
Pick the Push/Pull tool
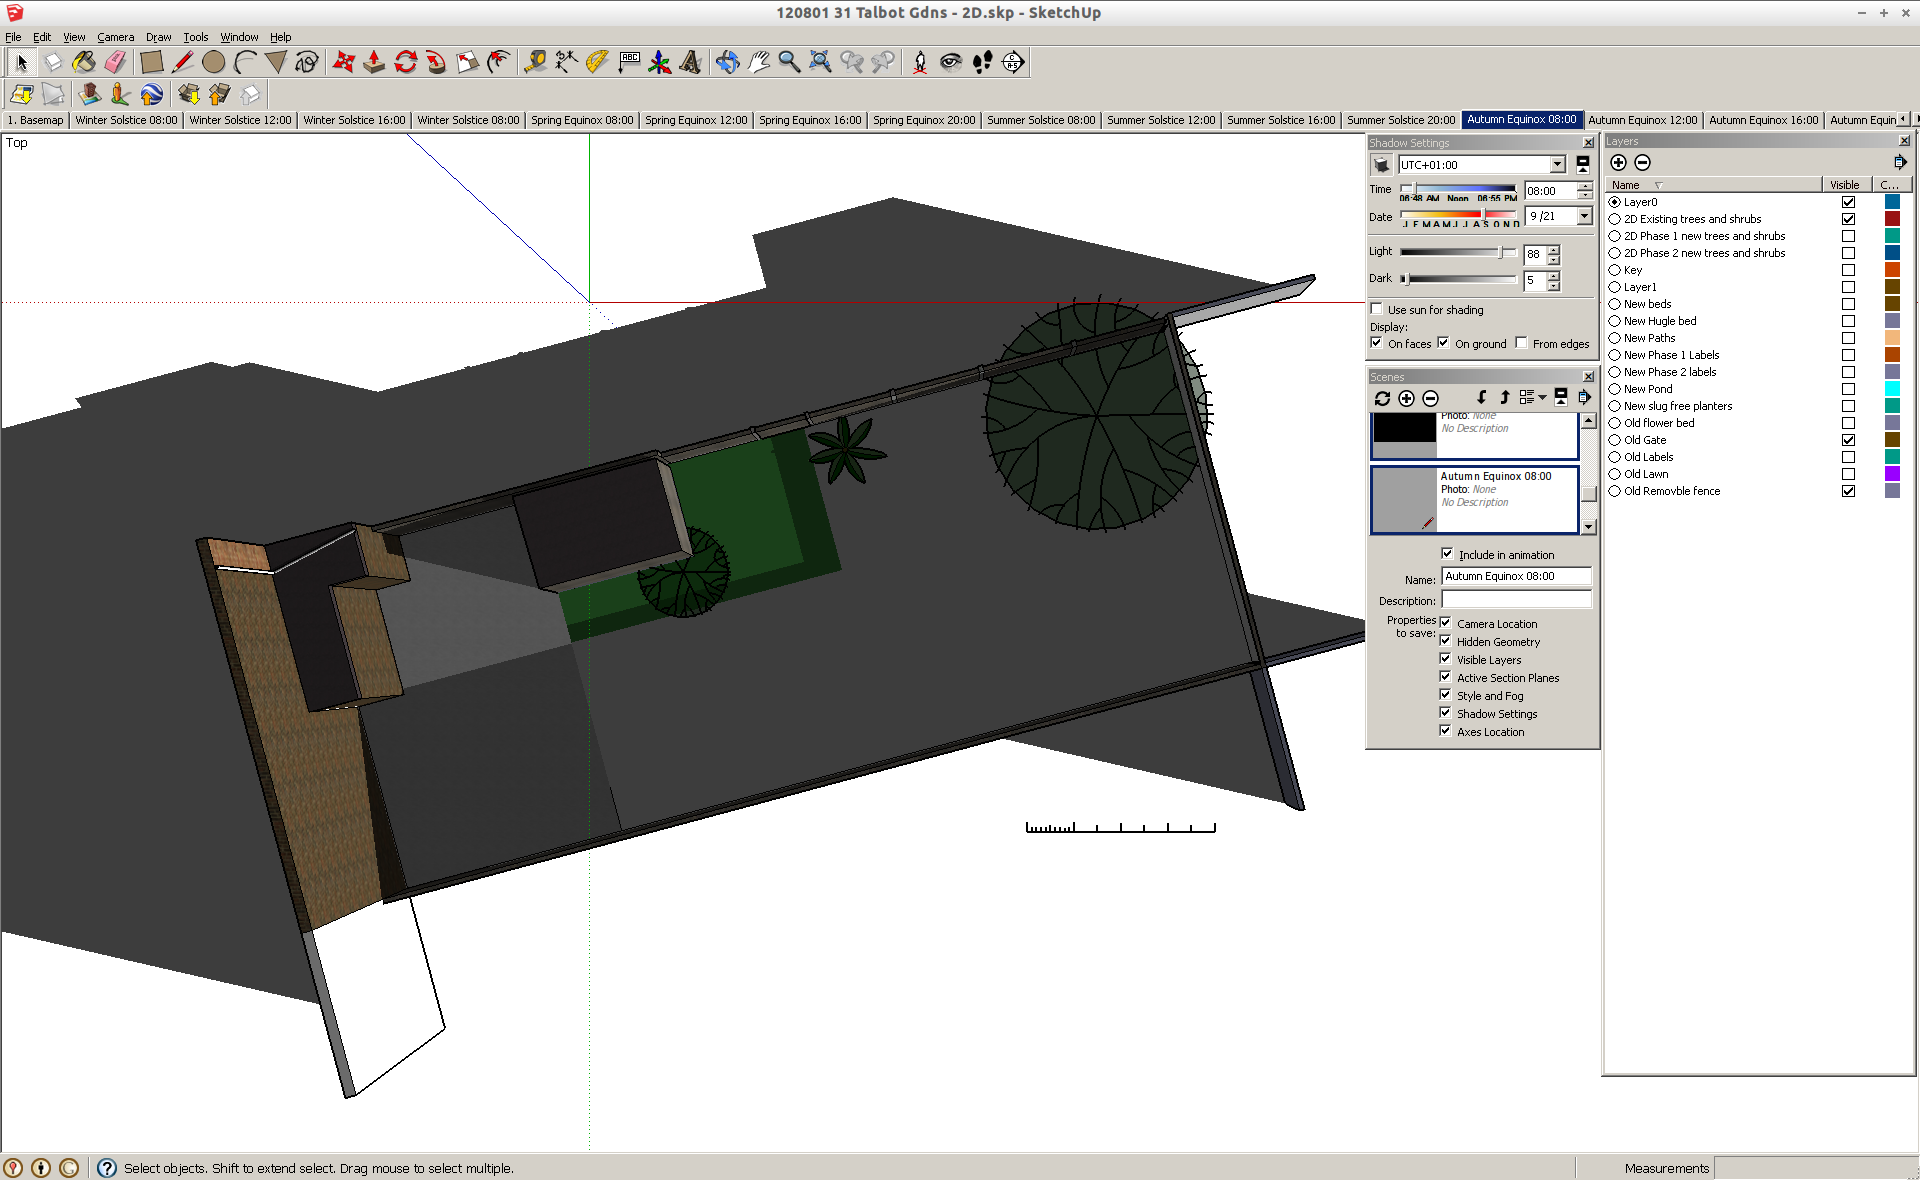pyautogui.click(x=374, y=62)
